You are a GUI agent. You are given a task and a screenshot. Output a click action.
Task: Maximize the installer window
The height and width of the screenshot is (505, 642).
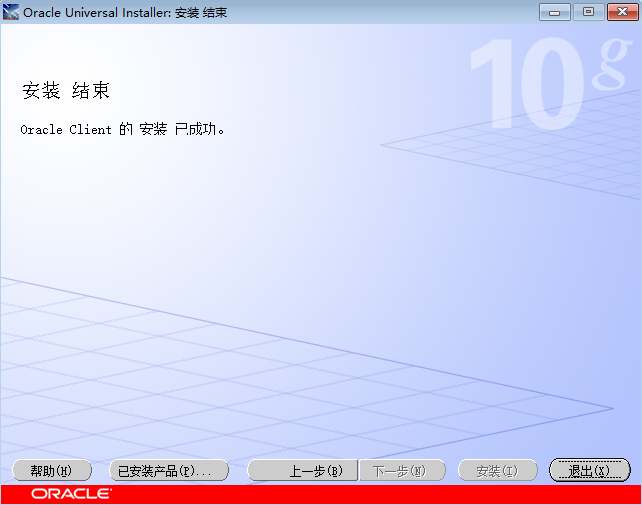tap(588, 12)
